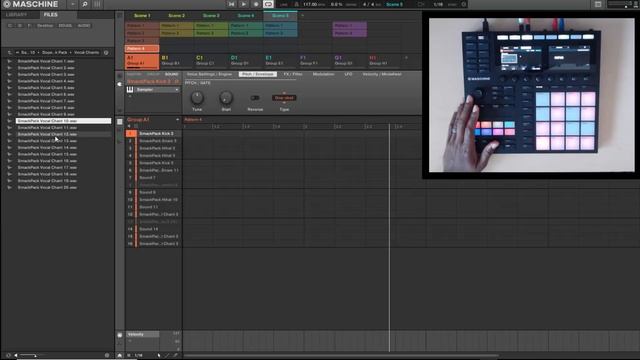
Task: Select the Scene 5 header
Action: click(280, 16)
